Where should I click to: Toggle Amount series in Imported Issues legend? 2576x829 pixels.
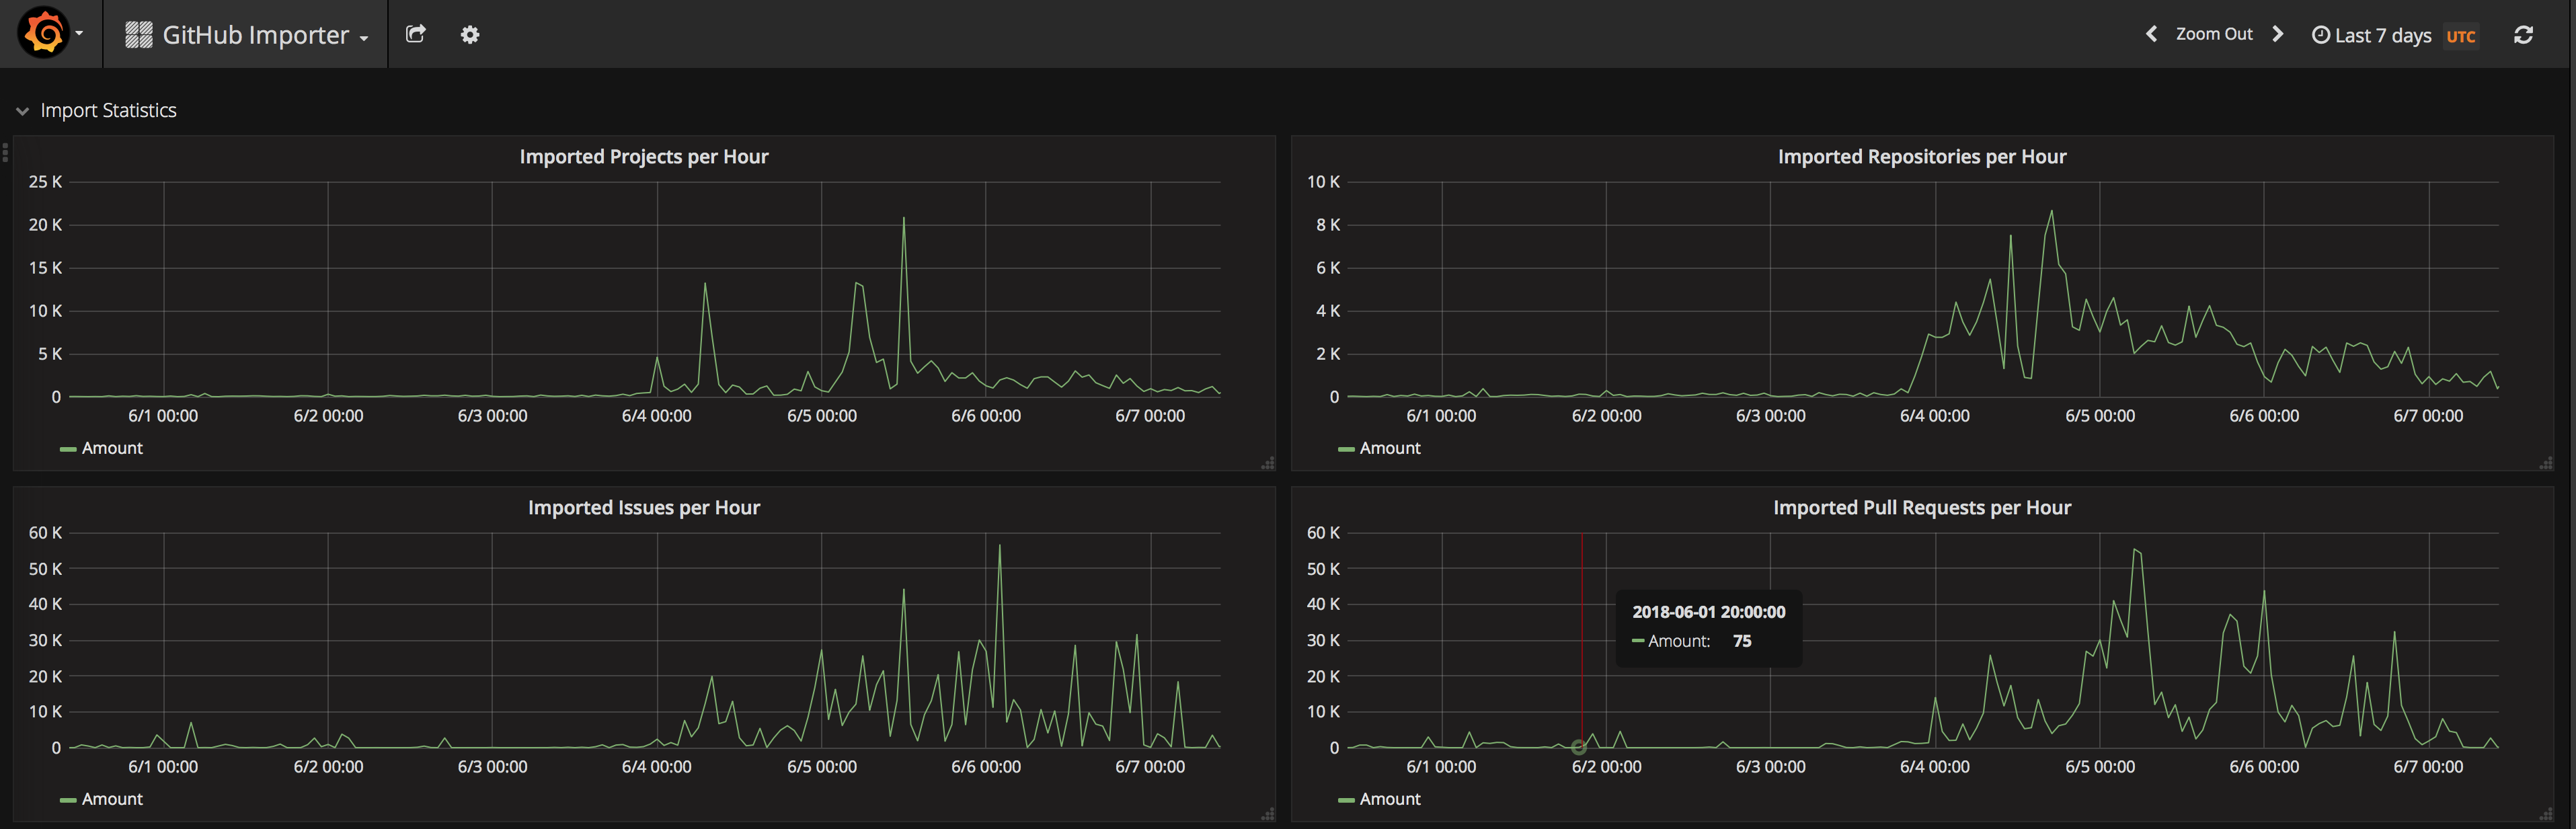coord(112,799)
